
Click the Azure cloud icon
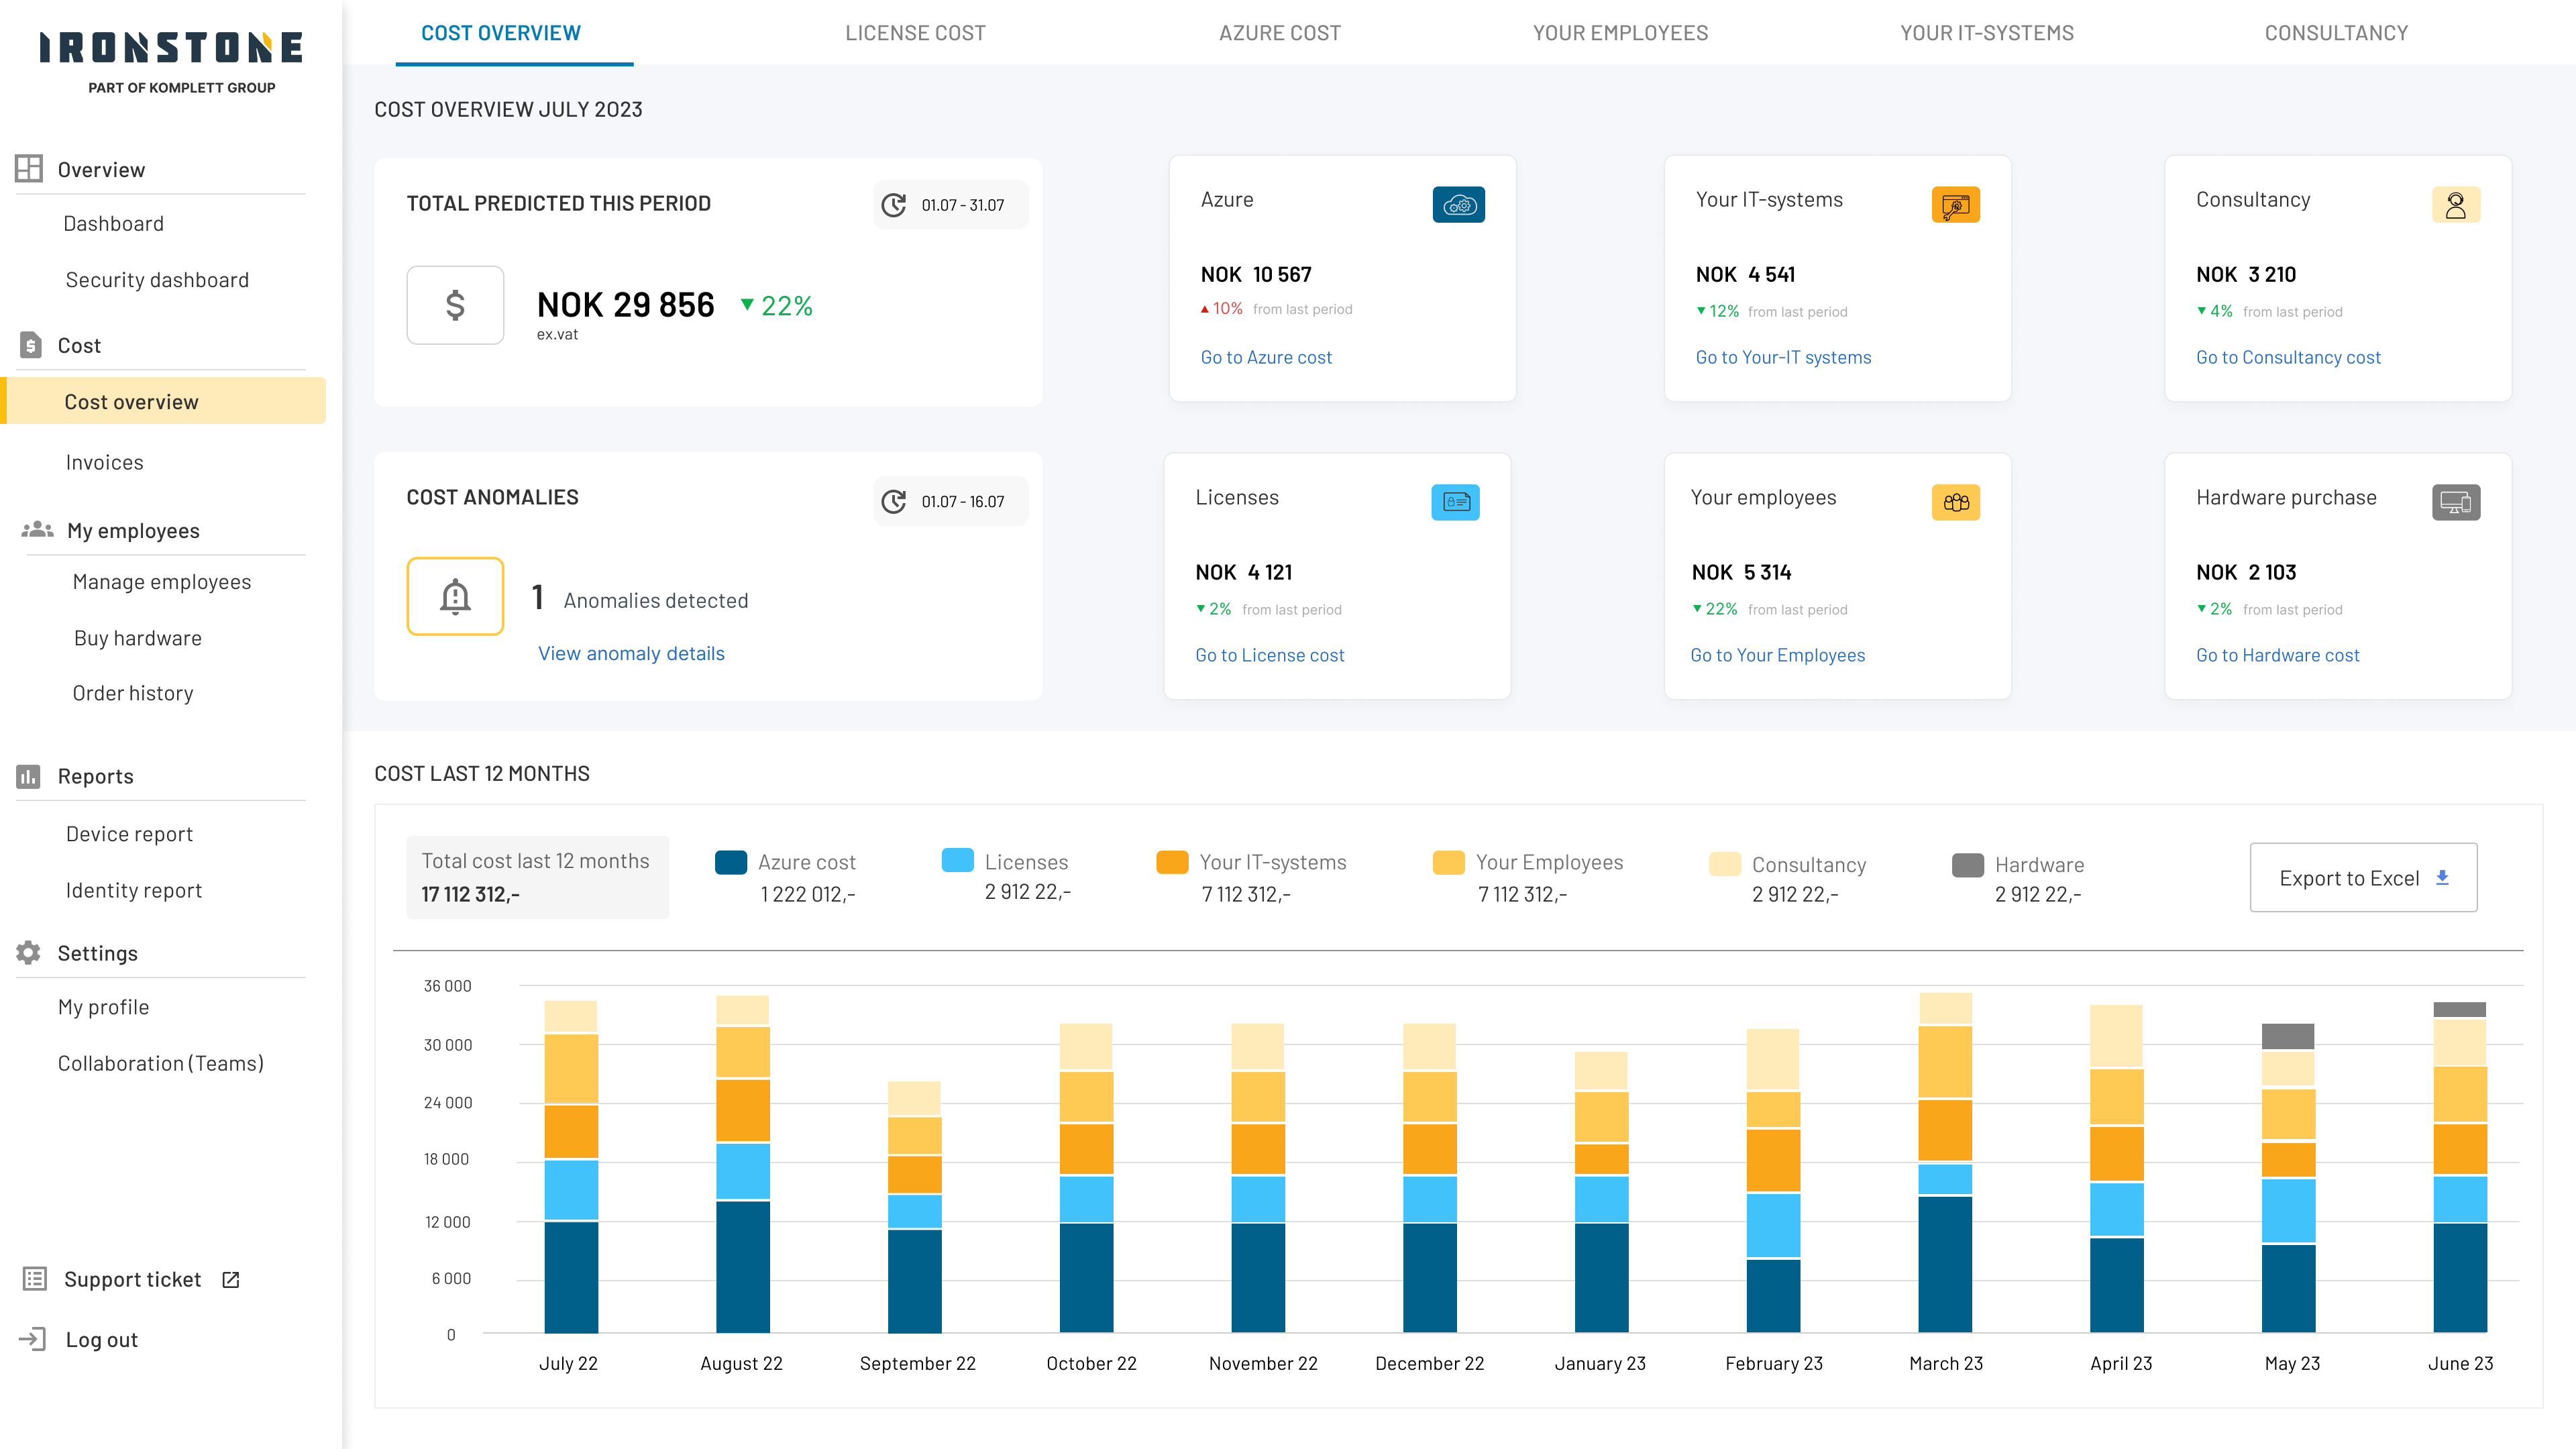tap(1458, 205)
